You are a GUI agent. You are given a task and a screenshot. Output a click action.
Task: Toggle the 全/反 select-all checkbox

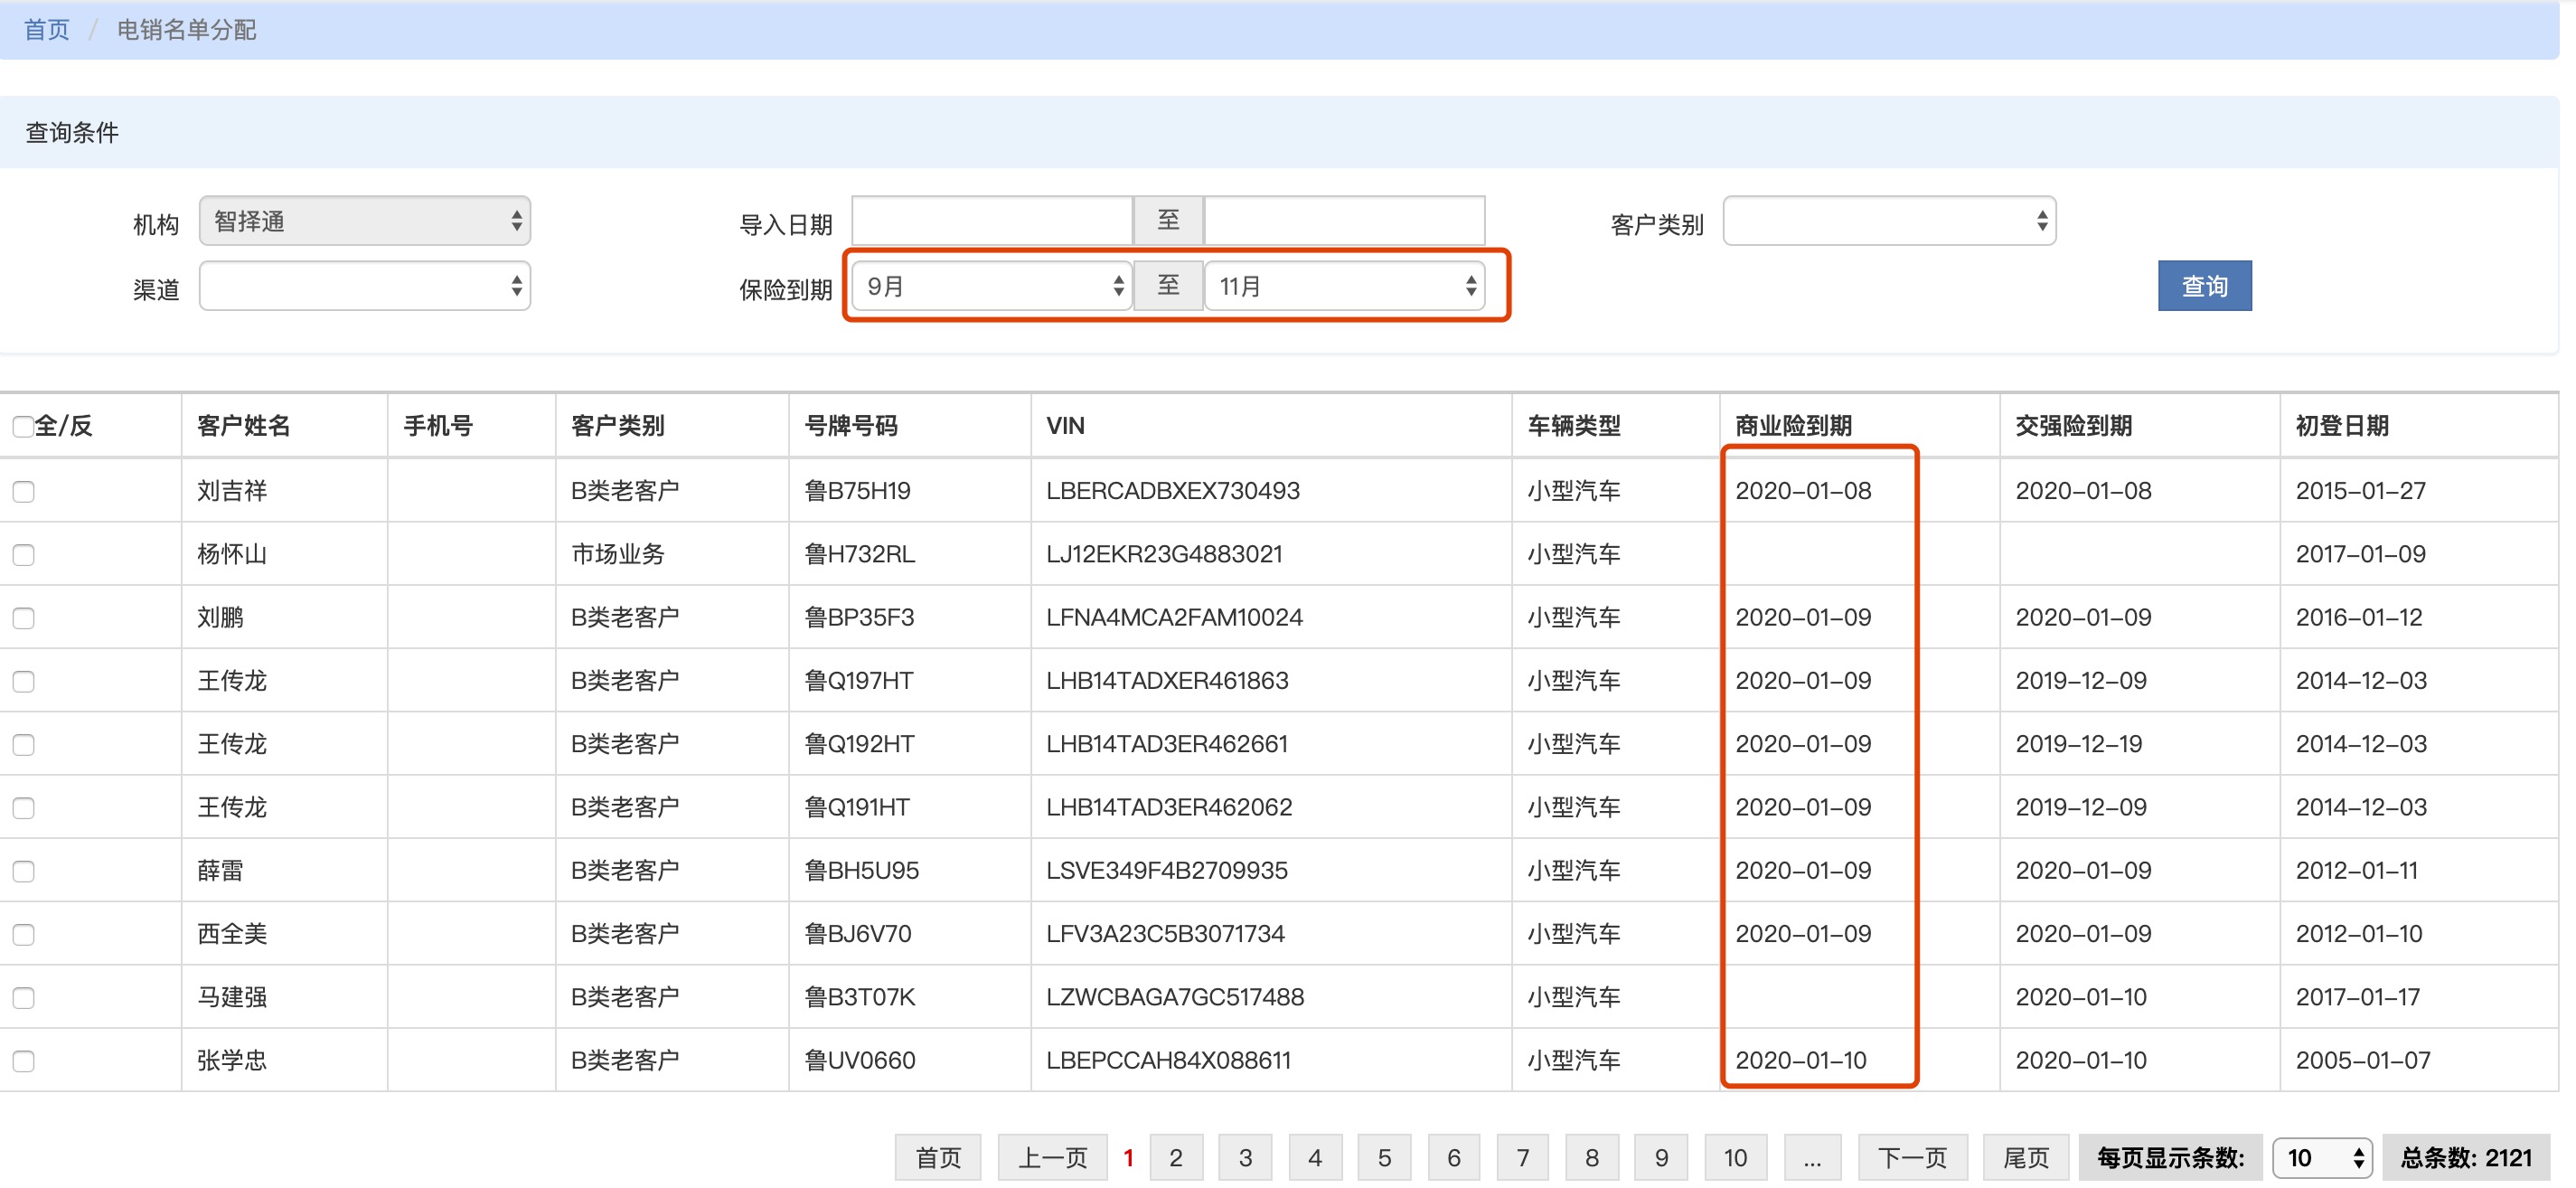click(23, 427)
